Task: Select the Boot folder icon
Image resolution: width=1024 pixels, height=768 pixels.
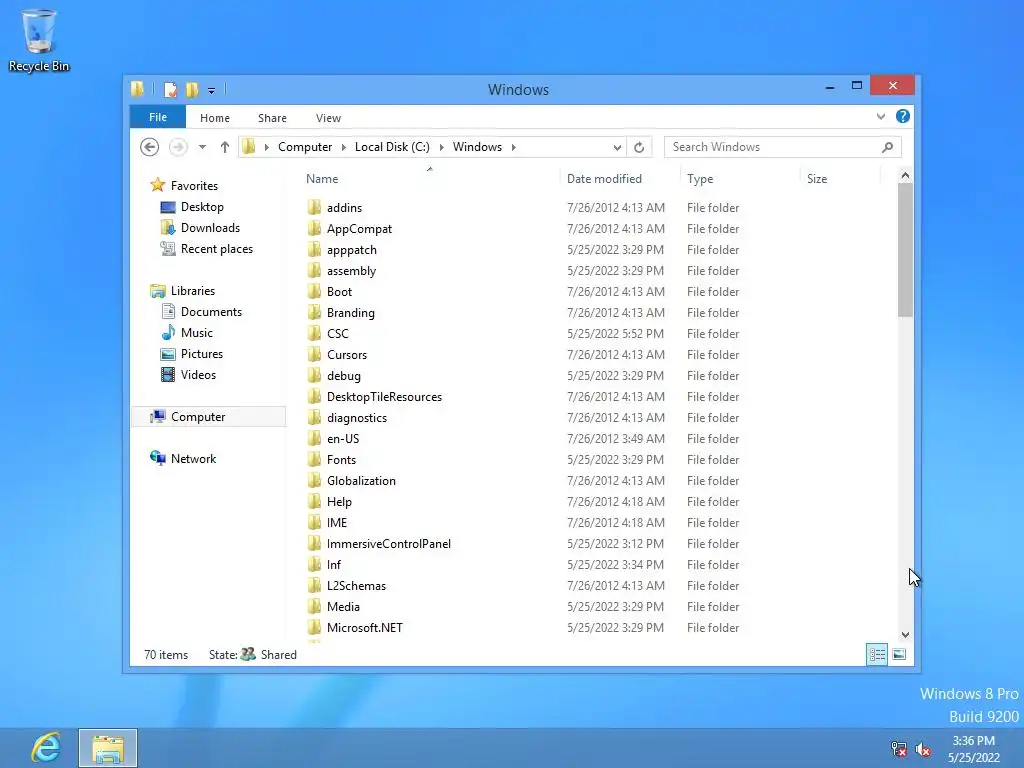Action: coord(315,291)
